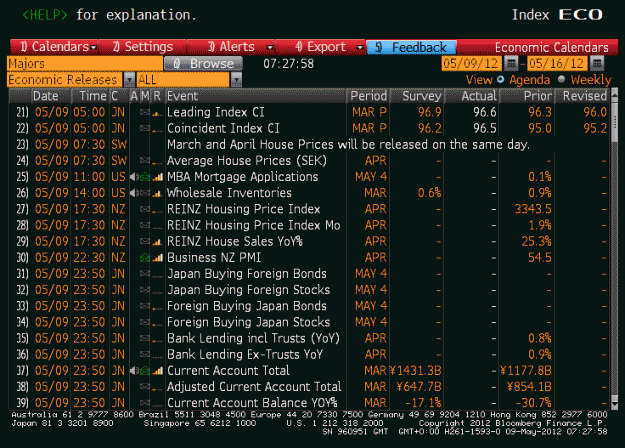This screenshot has width=625, height=448.
Task: Open calendar picker for end date
Action: point(597,63)
